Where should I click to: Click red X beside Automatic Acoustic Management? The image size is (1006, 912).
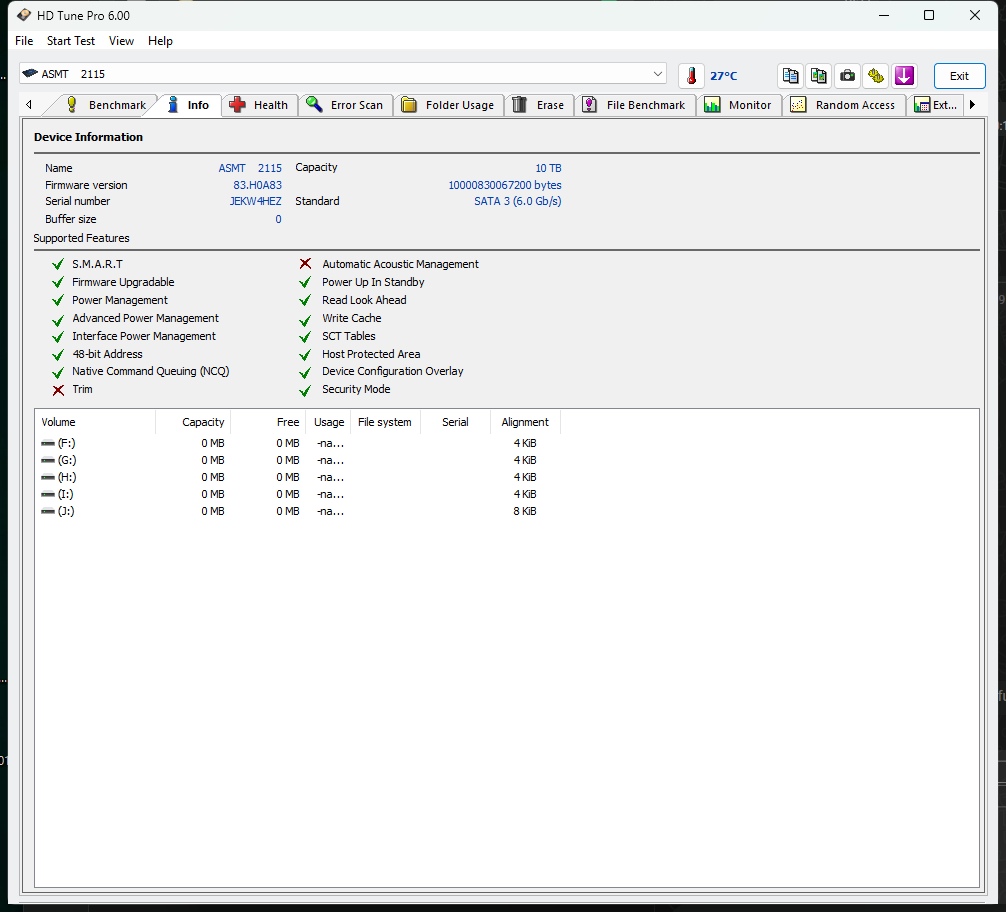[305, 264]
